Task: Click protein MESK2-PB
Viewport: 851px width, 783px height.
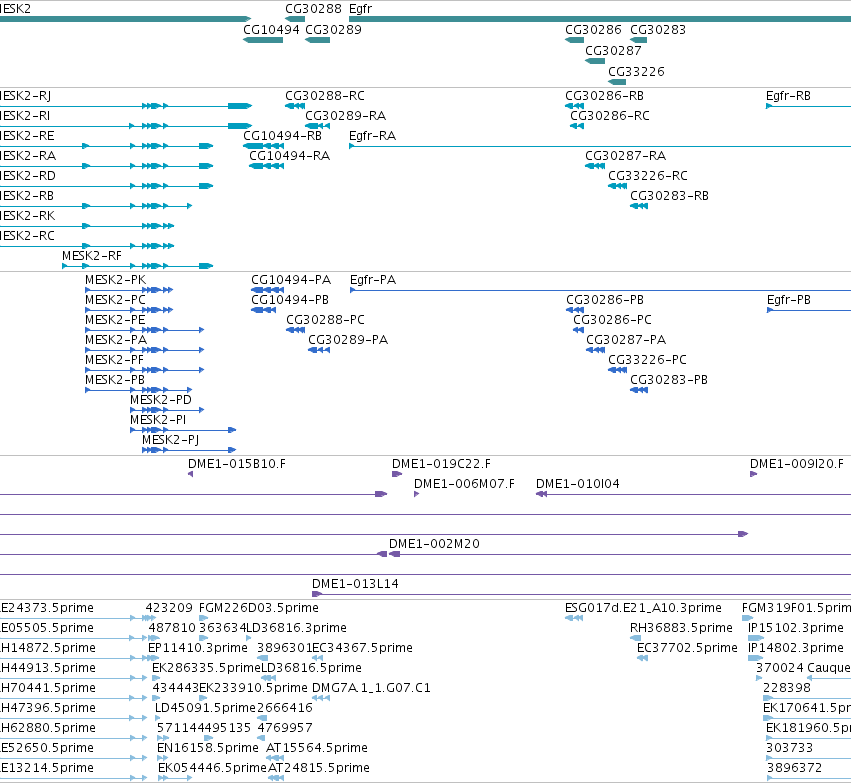Action: coord(115,380)
